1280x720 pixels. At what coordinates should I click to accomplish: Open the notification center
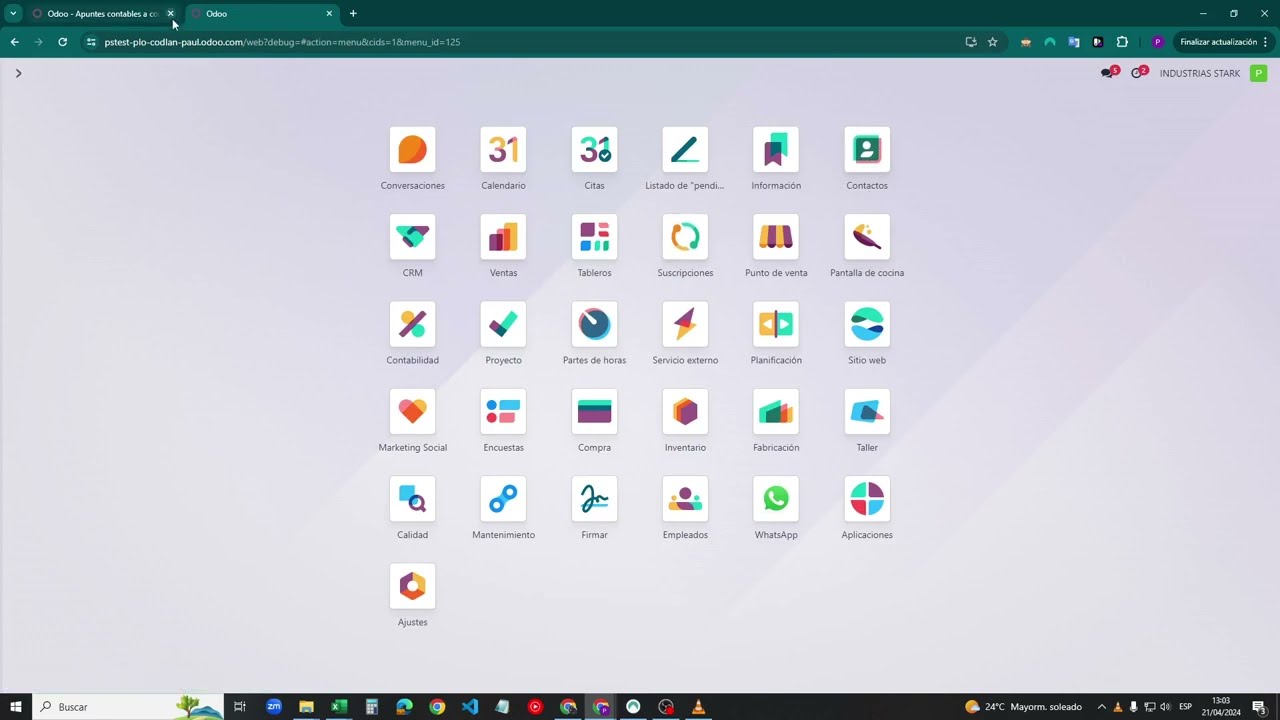pyautogui.click(x=1259, y=707)
